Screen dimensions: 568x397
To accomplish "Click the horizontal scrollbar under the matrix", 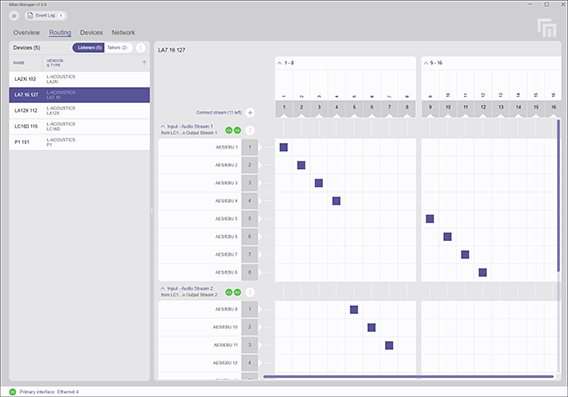I will tap(408, 377).
